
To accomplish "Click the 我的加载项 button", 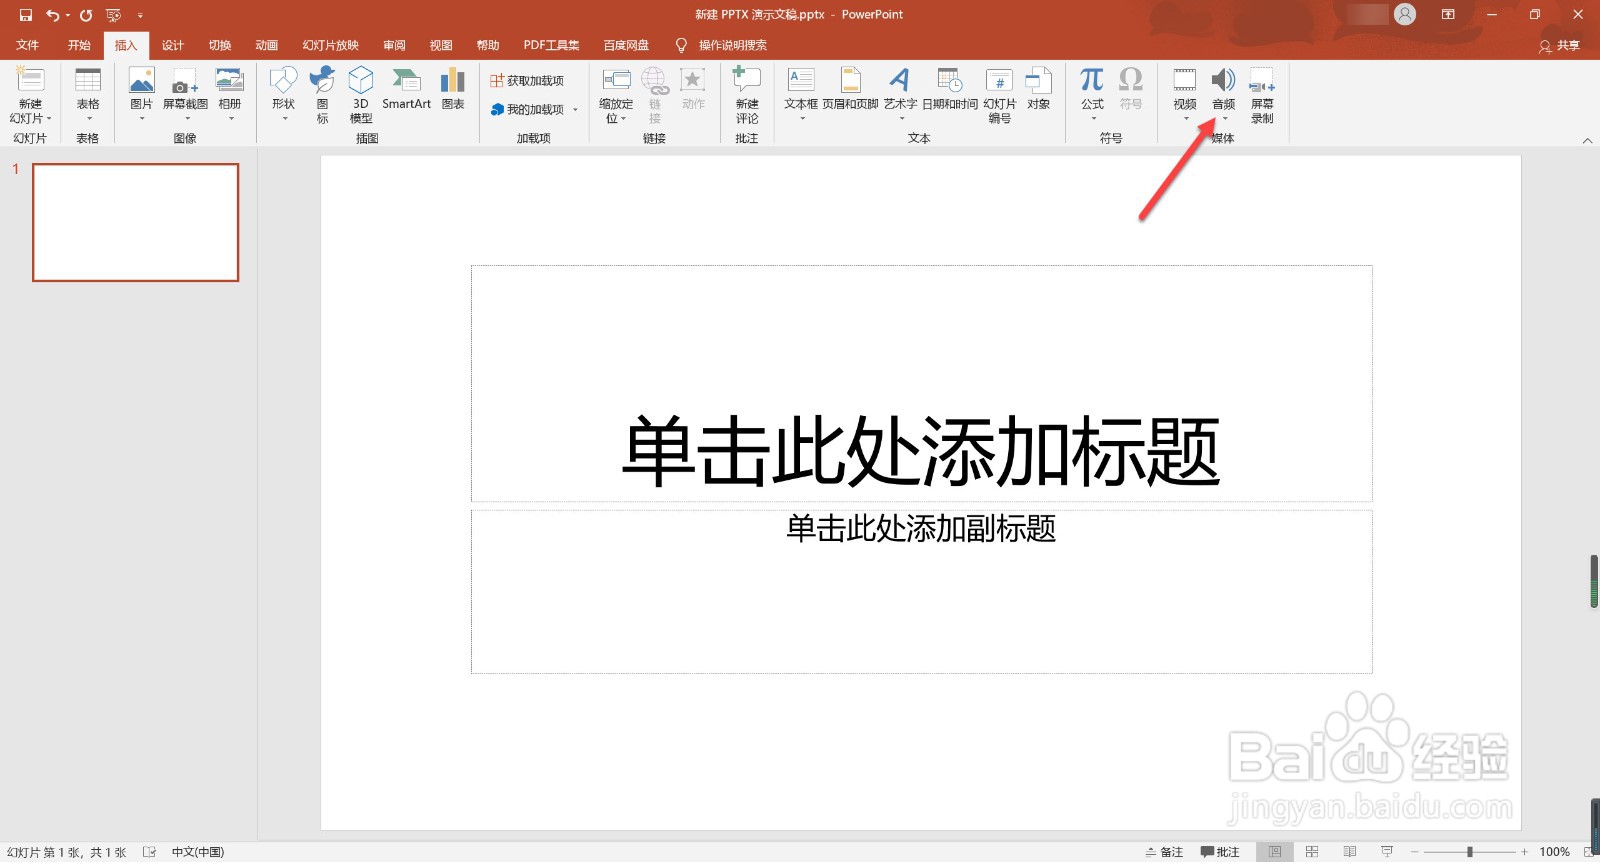I will (x=527, y=109).
